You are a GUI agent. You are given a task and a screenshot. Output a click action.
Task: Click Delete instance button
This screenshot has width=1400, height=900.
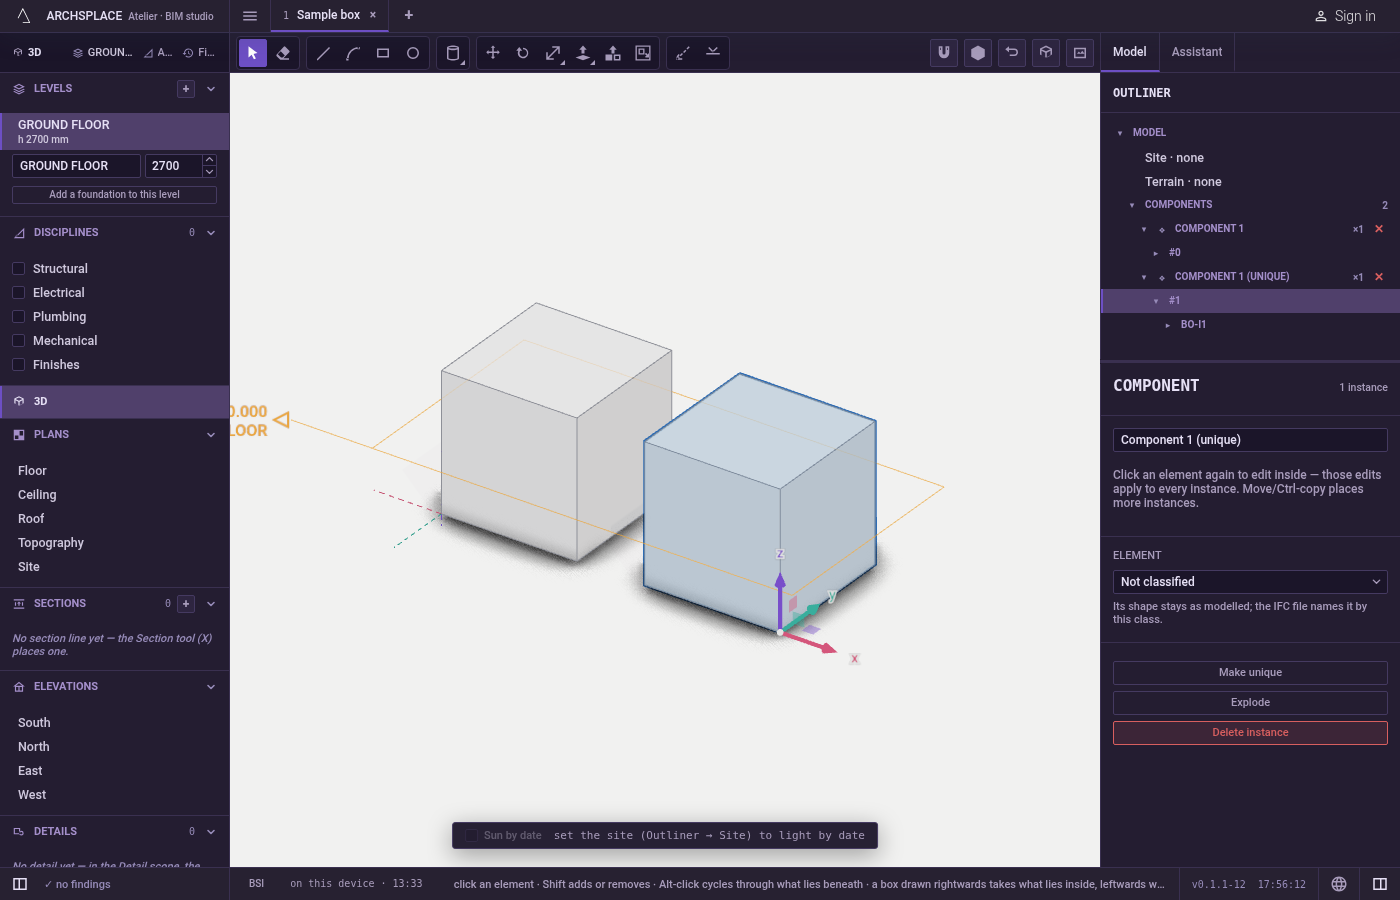[1250, 733]
